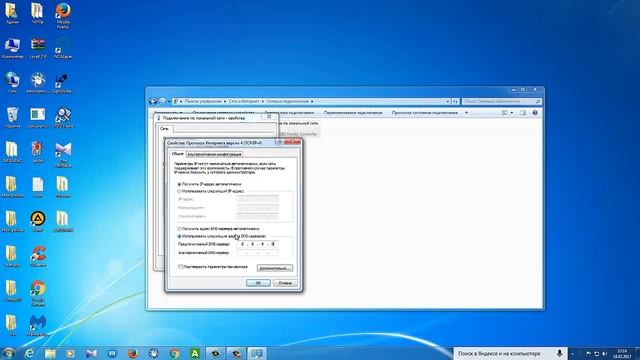Click the Network Connections search box
Image resolution: width=640 pixels, height=360 pixels.
click(502, 101)
